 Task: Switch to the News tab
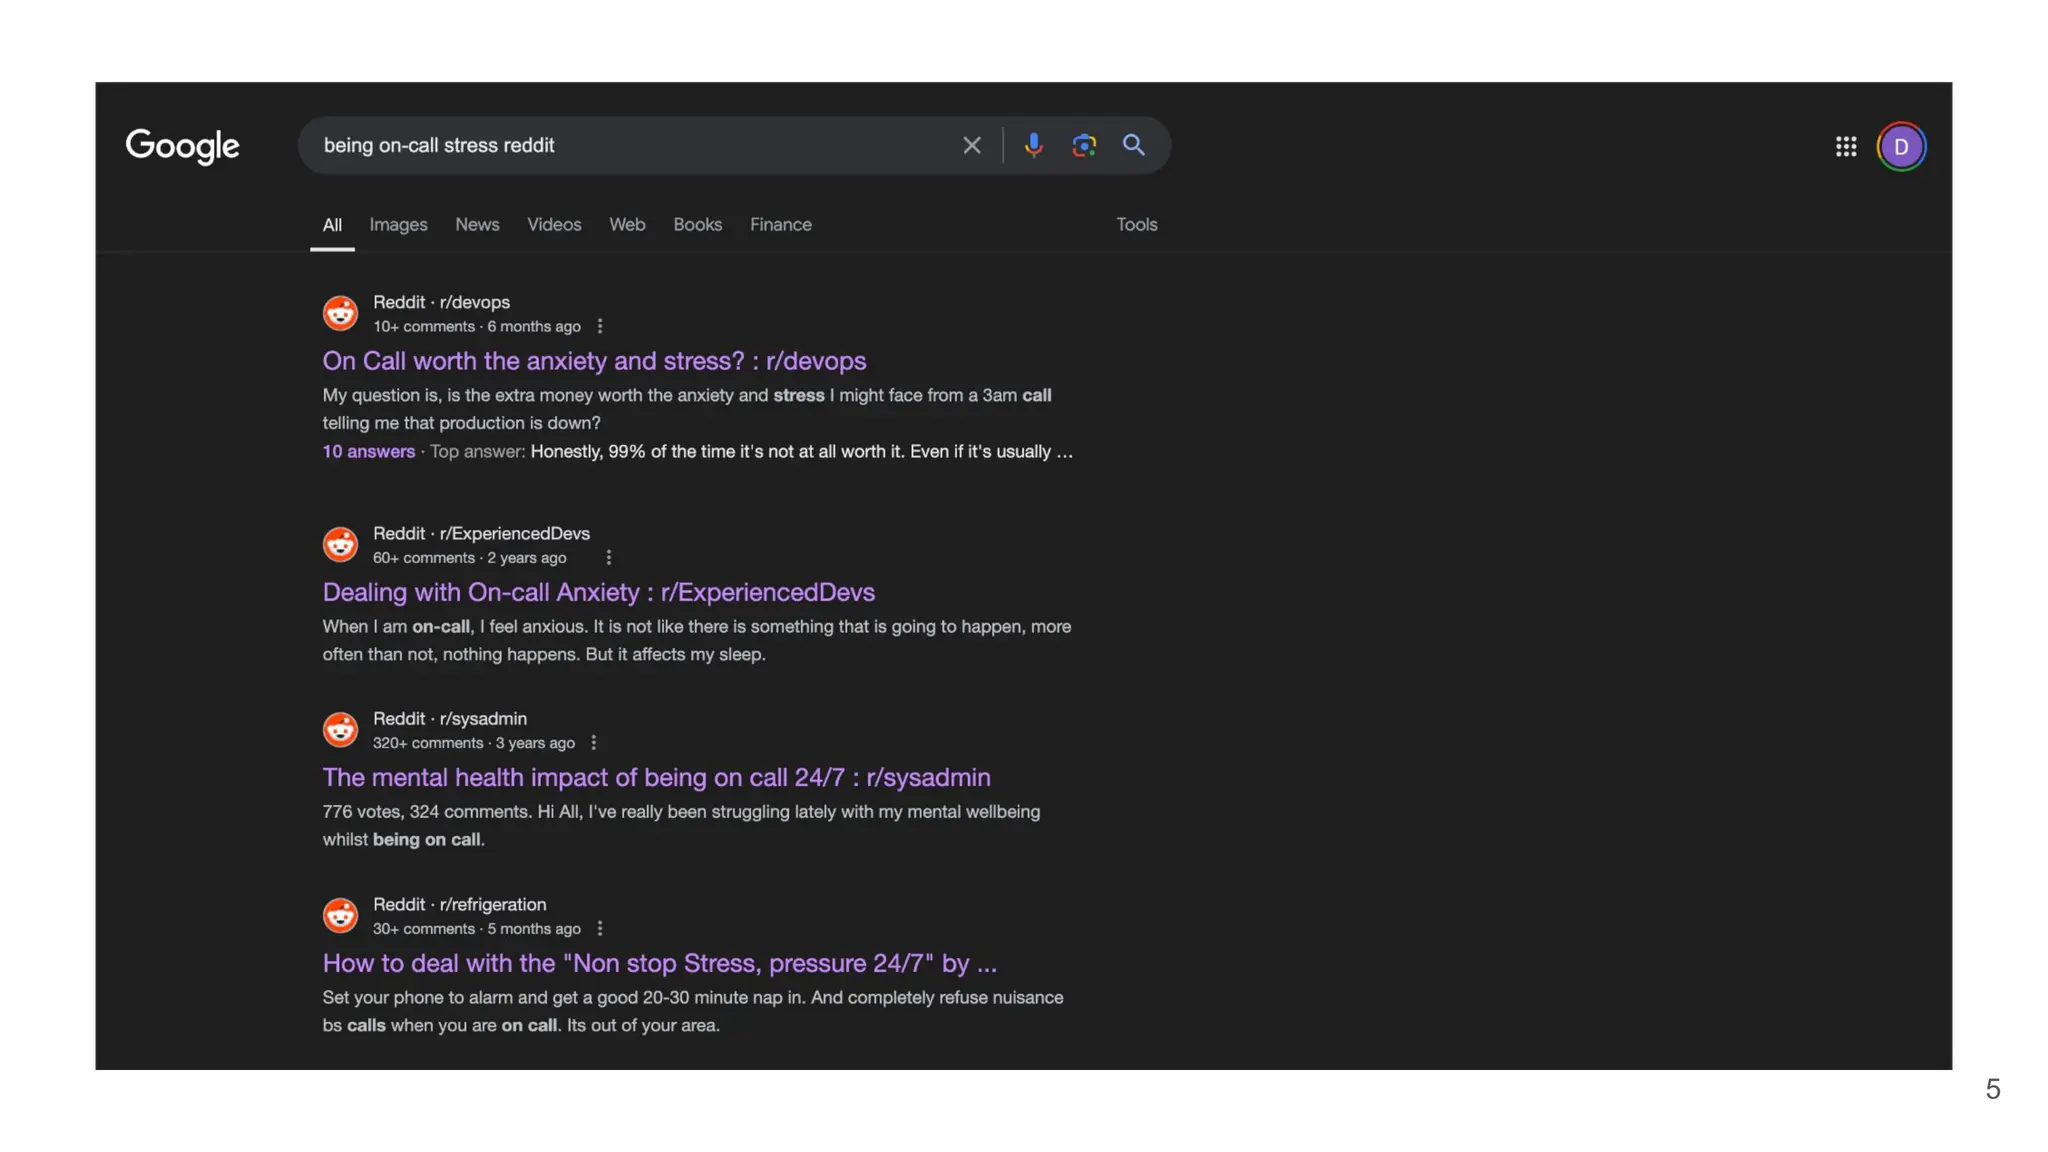tap(477, 225)
